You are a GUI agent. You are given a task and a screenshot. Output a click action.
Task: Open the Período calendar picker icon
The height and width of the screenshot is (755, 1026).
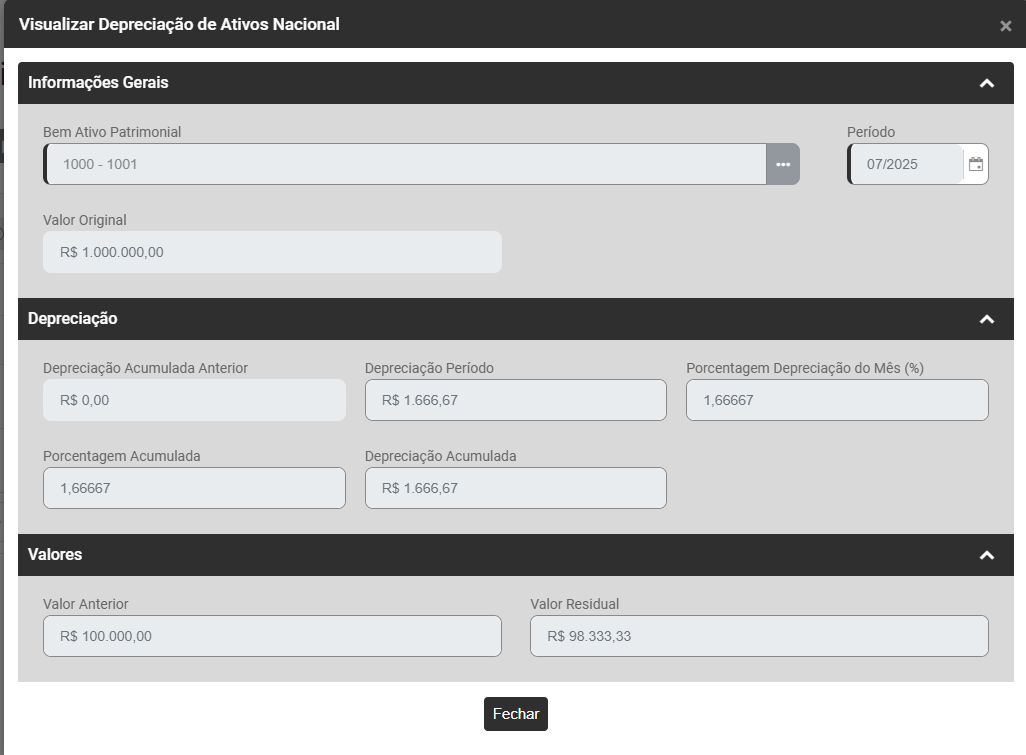pos(976,164)
